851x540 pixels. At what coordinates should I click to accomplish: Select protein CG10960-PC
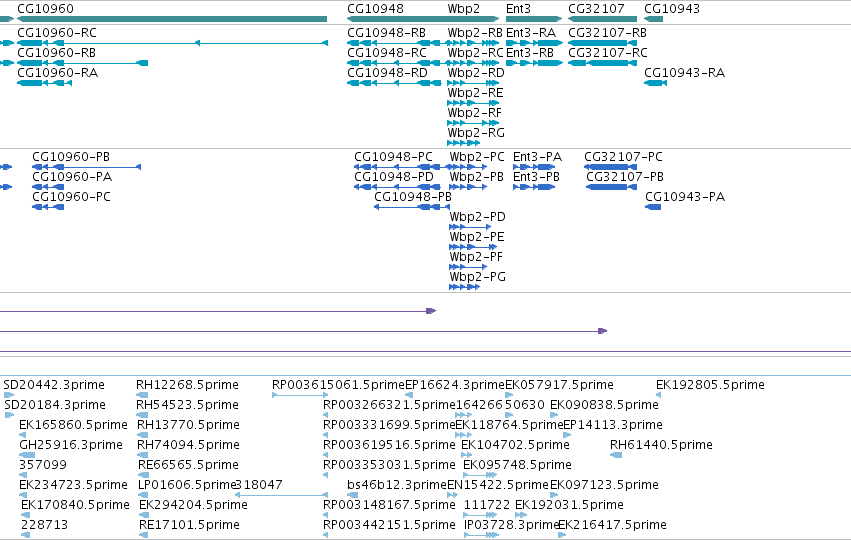tap(72, 197)
